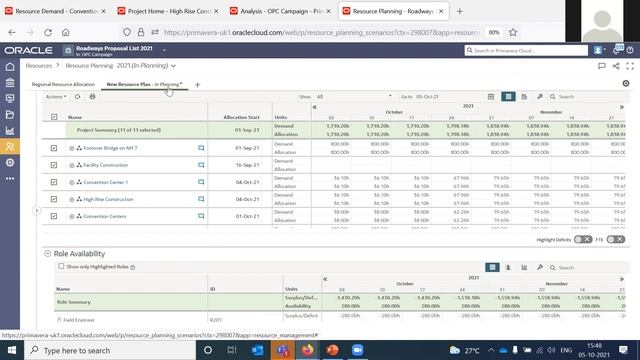Image resolution: width=640 pixels, height=360 pixels.
Task: Open Firefox from the Windows taskbar
Action: pos(307,350)
